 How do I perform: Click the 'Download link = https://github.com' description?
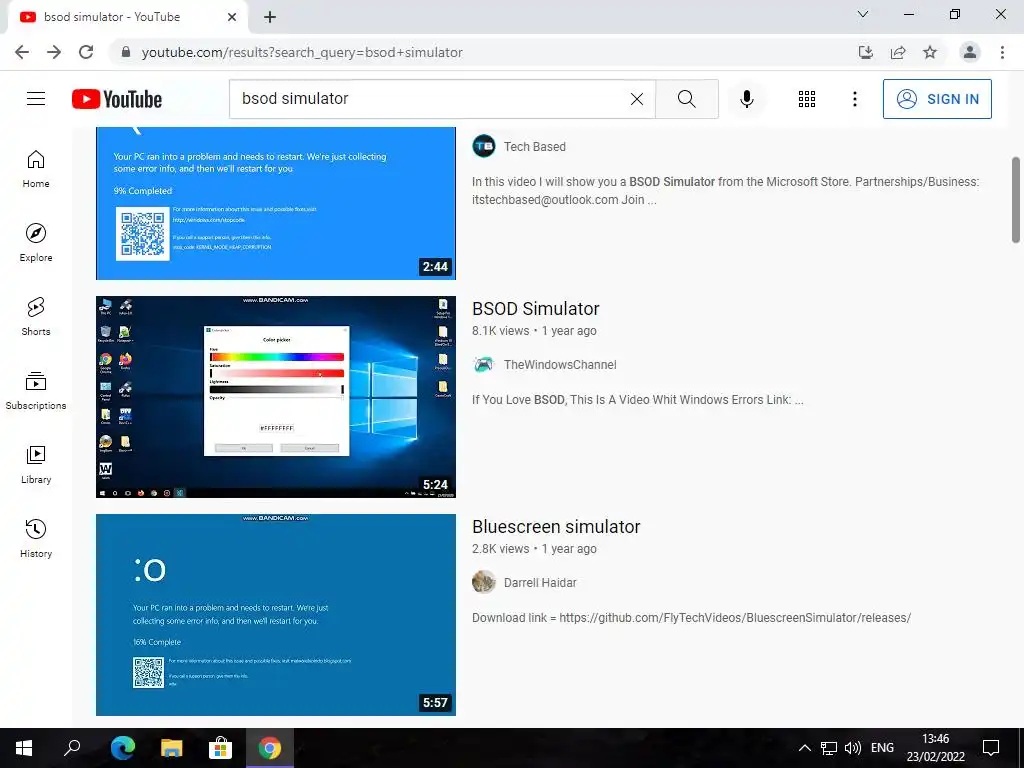pyautogui.click(x=691, y=618)
